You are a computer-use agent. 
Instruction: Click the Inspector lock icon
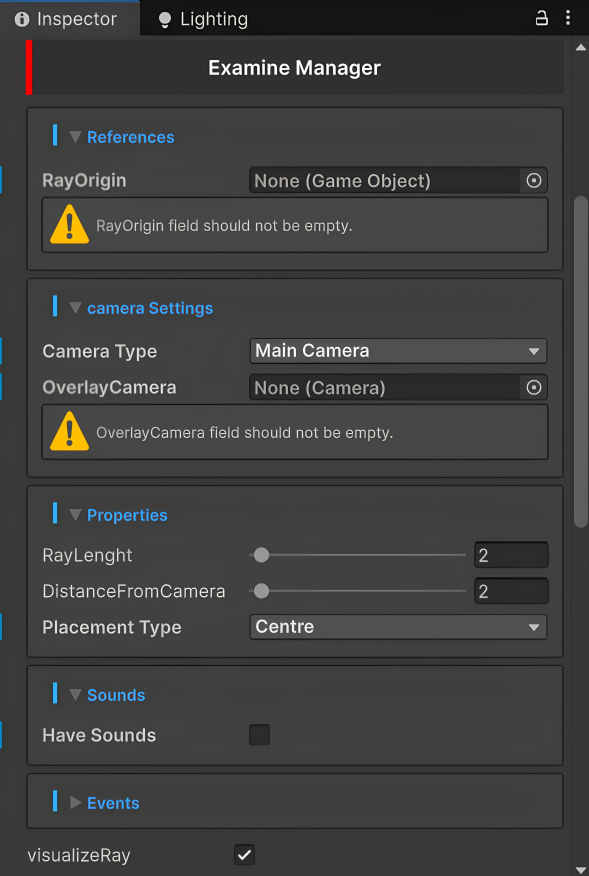tap(541, 18)
